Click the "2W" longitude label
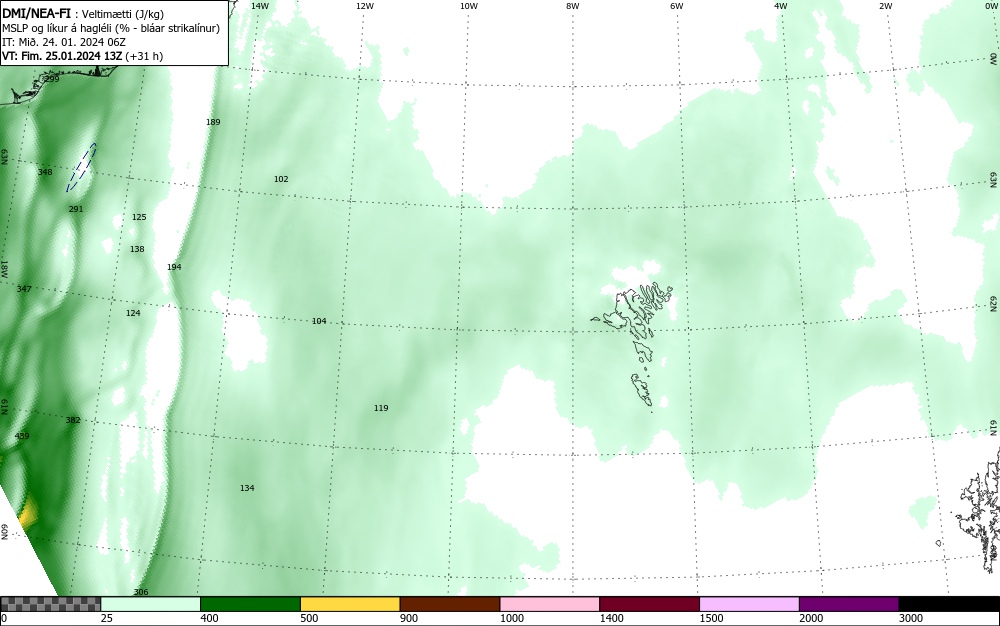Image resolution: width=1000 pixels, height=626 pixels. (x=886, y=6)
